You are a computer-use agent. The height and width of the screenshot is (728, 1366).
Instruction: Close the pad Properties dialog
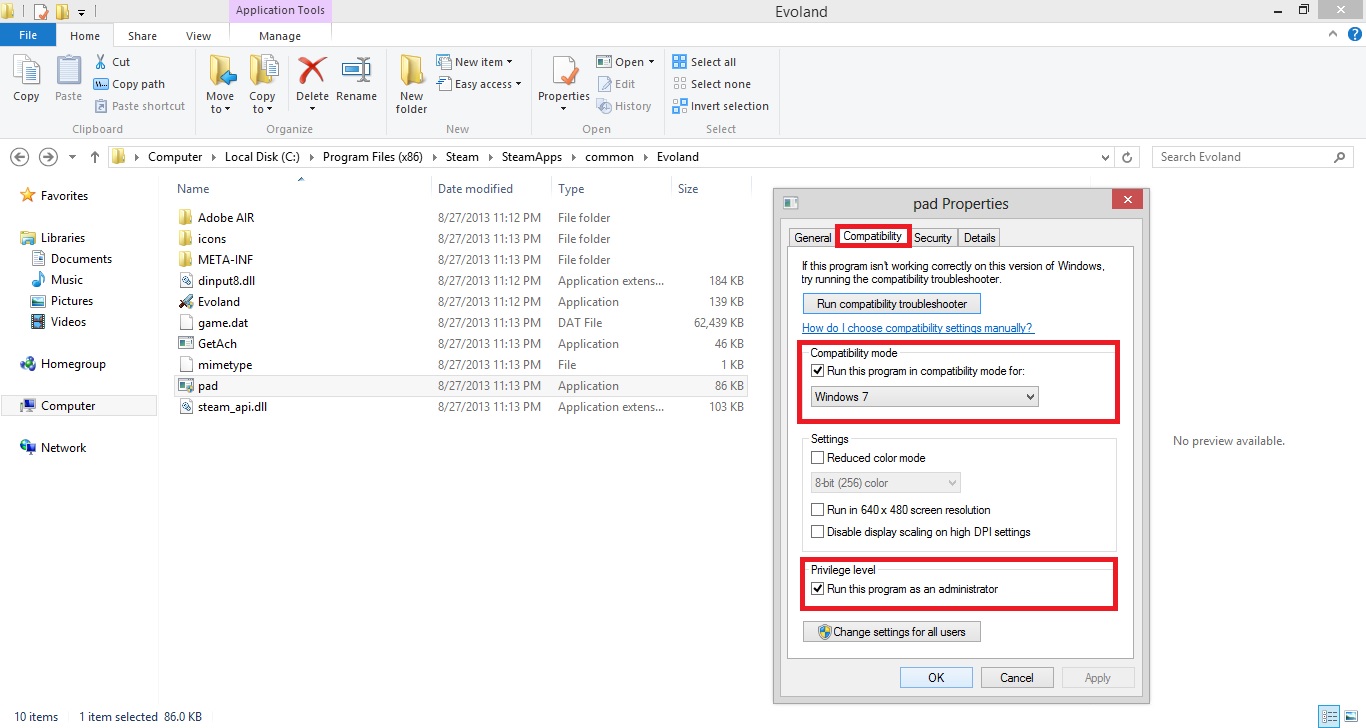pyautogui.click(x=1127, y=200)
